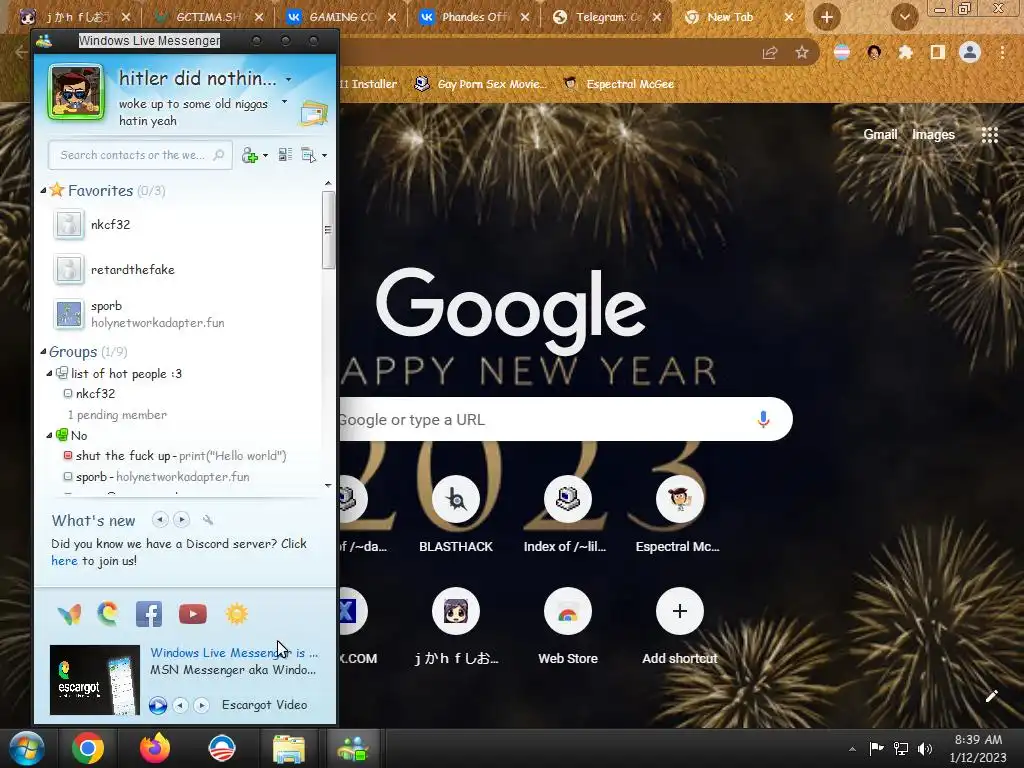Click the contact list scrollbar up arrow
The width and height of the screenshot is (1024, 768).
click(328, 184)
